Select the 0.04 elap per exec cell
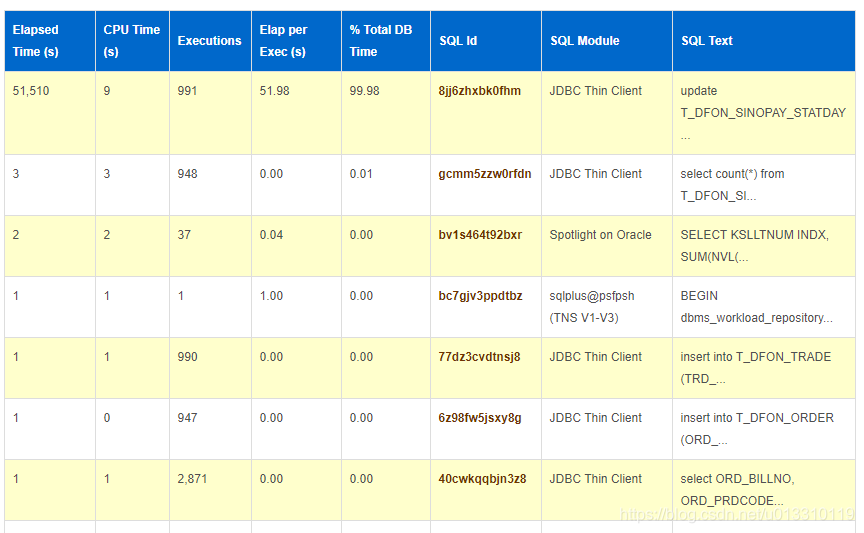The image size is (864, 533). point(296,246)
